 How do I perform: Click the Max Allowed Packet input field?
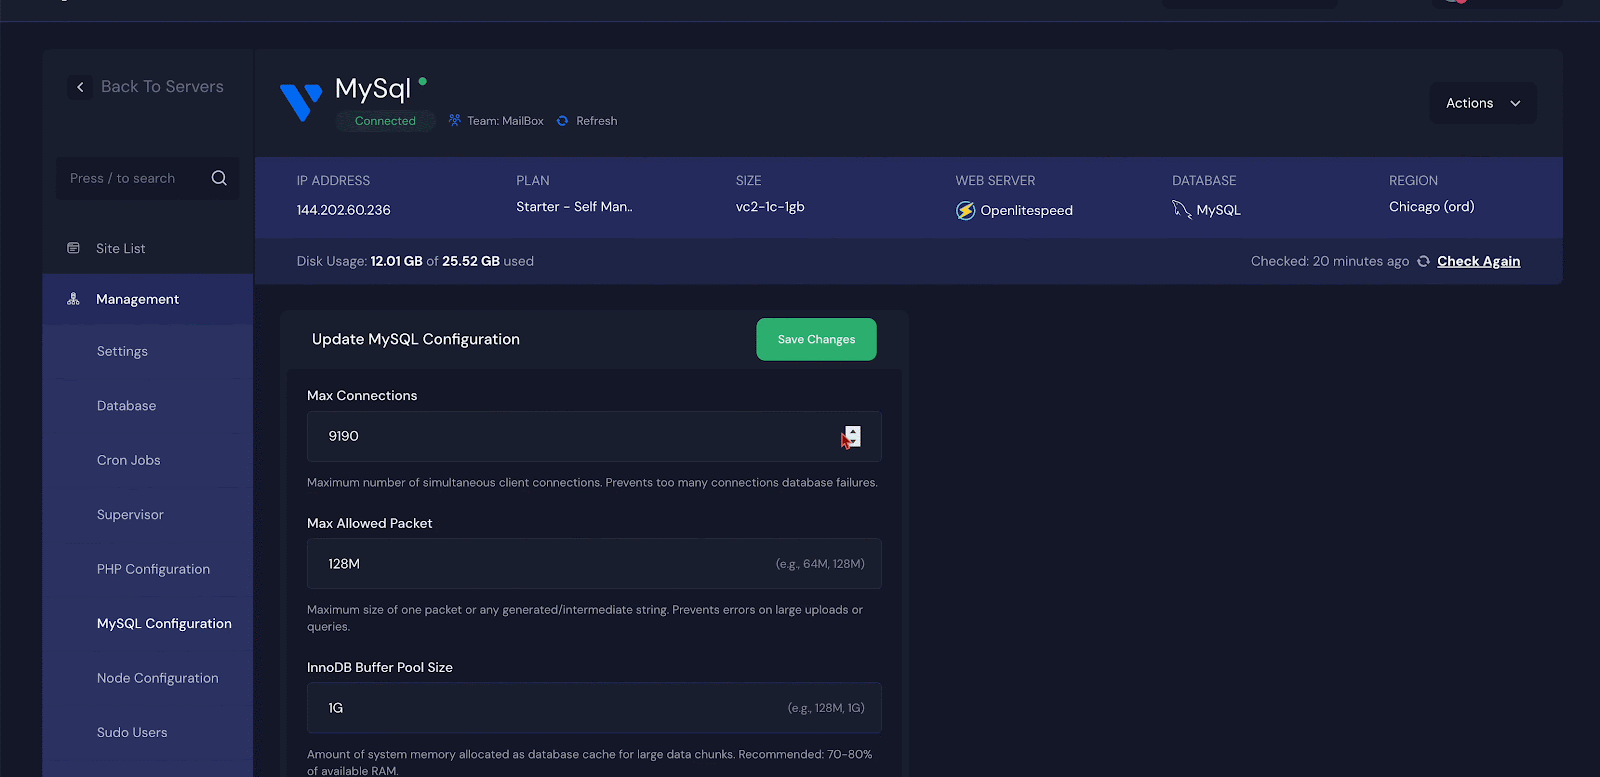click(594, 563)
